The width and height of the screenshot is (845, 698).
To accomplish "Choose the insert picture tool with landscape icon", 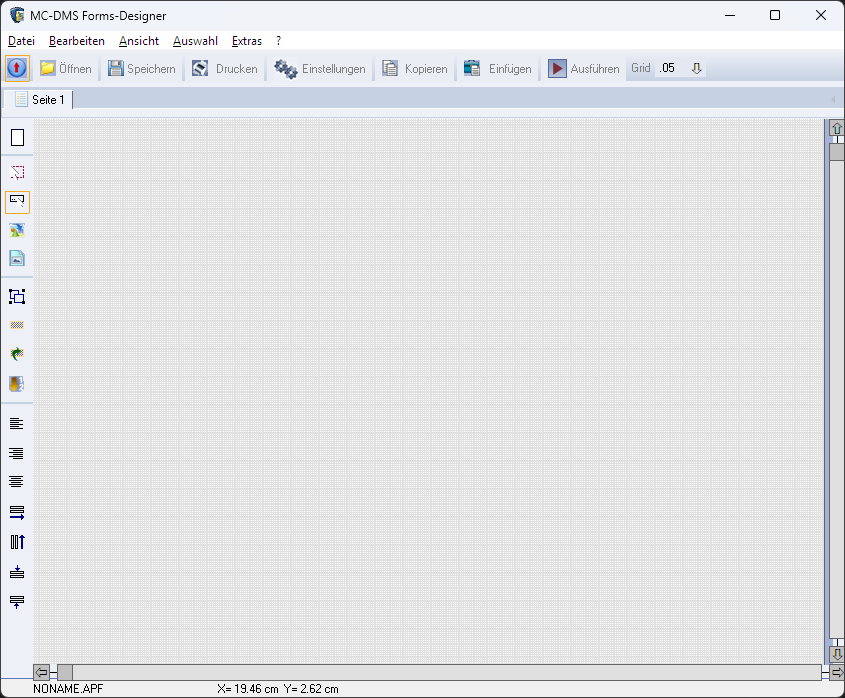I will click(17, 230).
